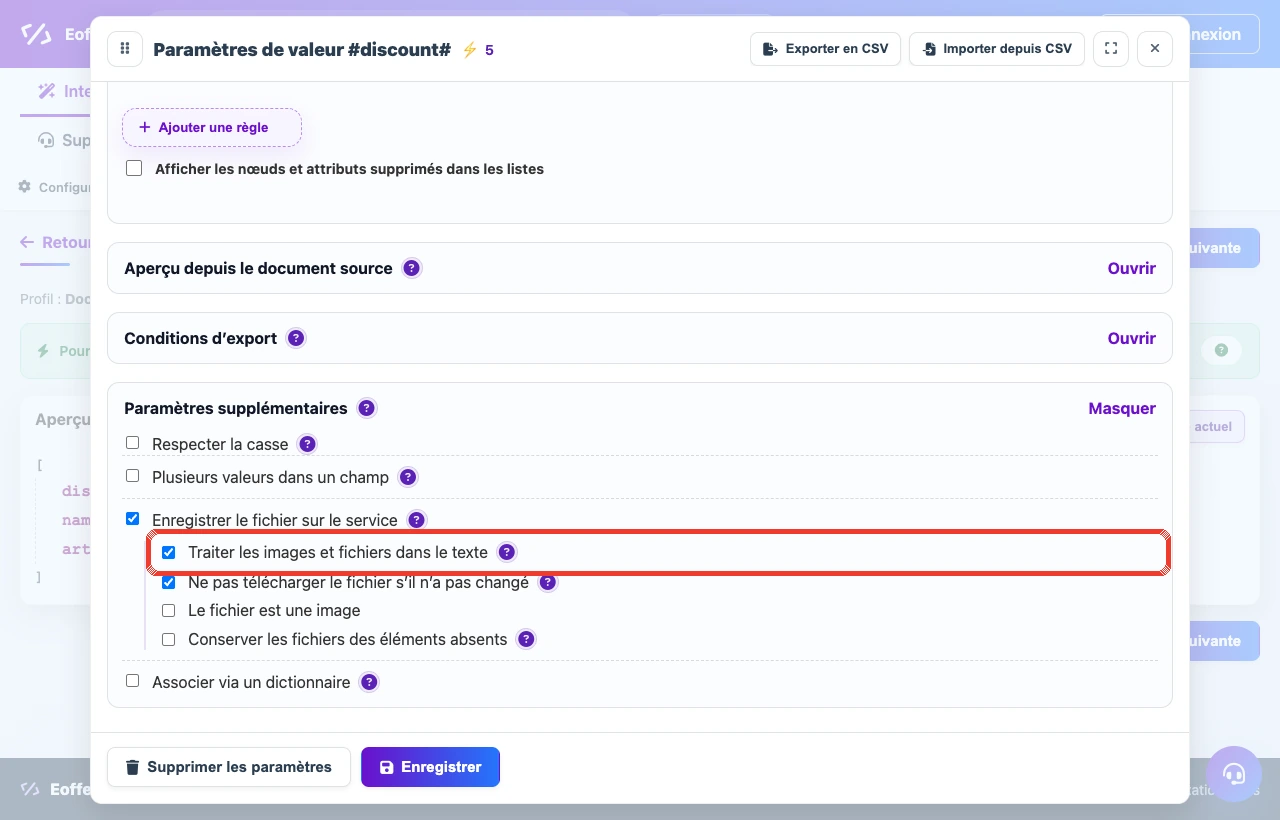Uncheck Ne pas télécharger le fichier s'il n'a pas changé
Screen dimensions: 1280x820
(x=169, y=582)
